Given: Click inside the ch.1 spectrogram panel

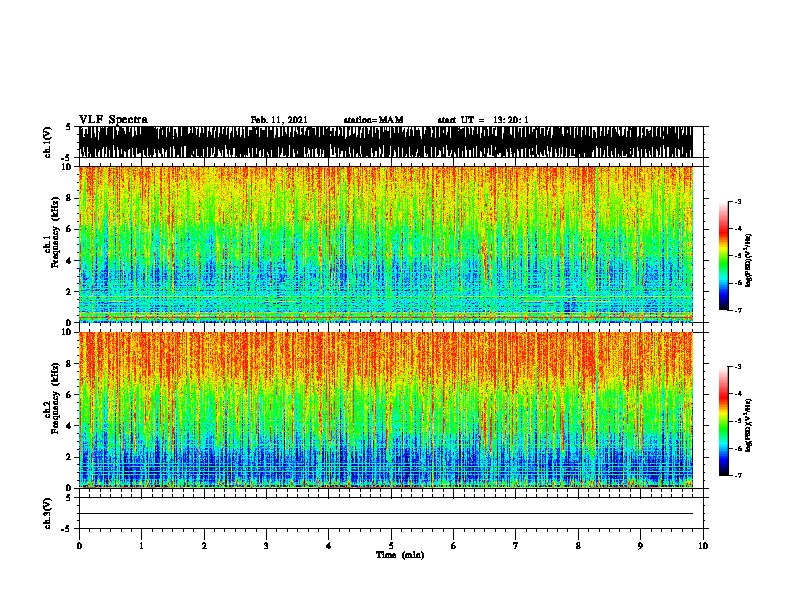Looking at the screenshot, I should [386, 244].
